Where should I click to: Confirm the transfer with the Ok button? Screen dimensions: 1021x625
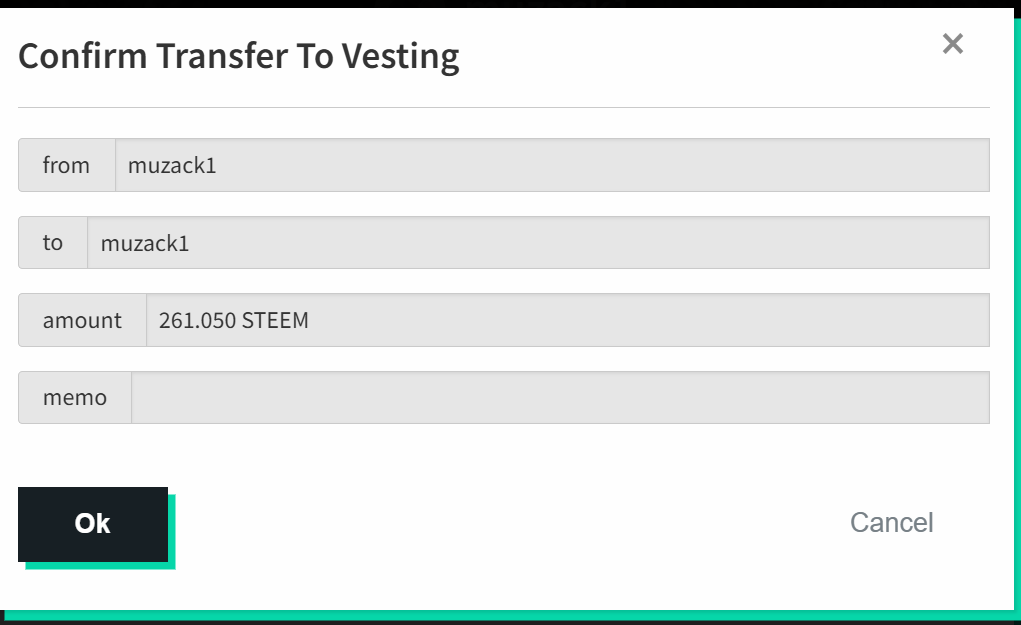click(93, 524)
